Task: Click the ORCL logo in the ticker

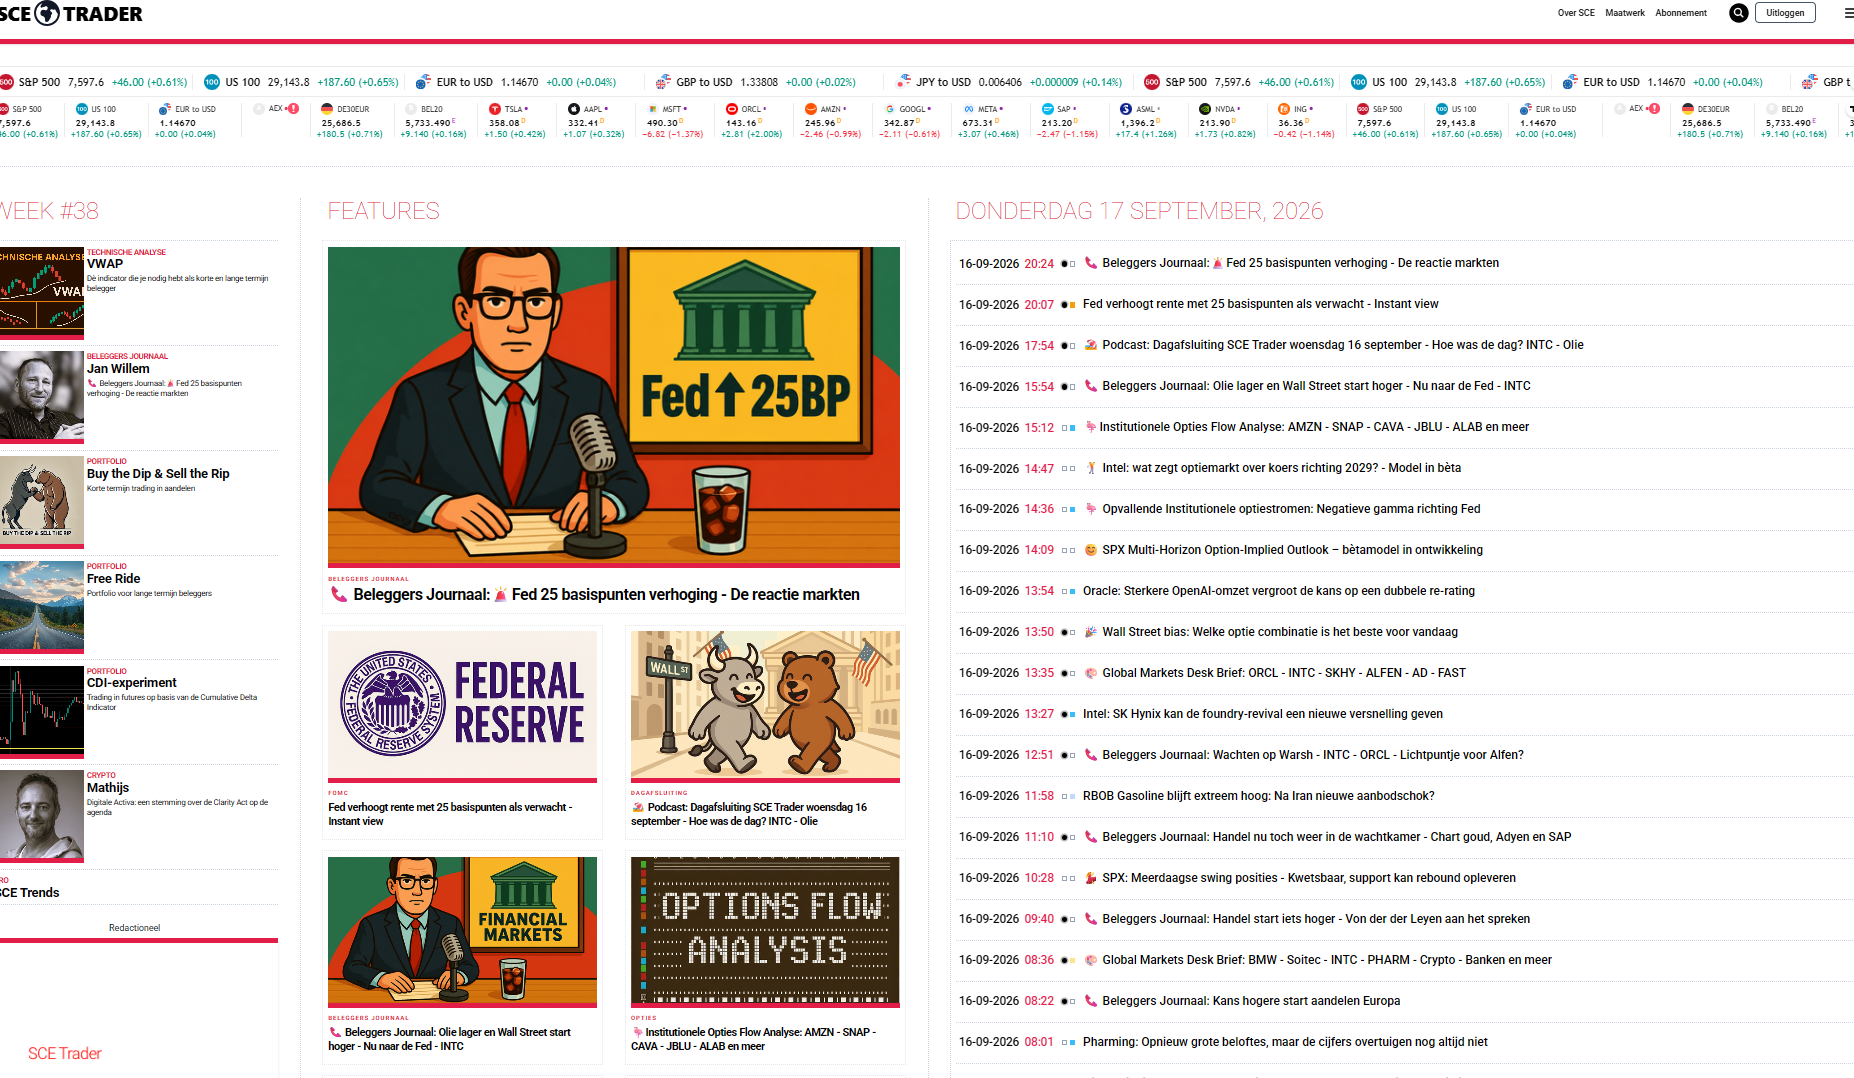Action: [732, 109]
